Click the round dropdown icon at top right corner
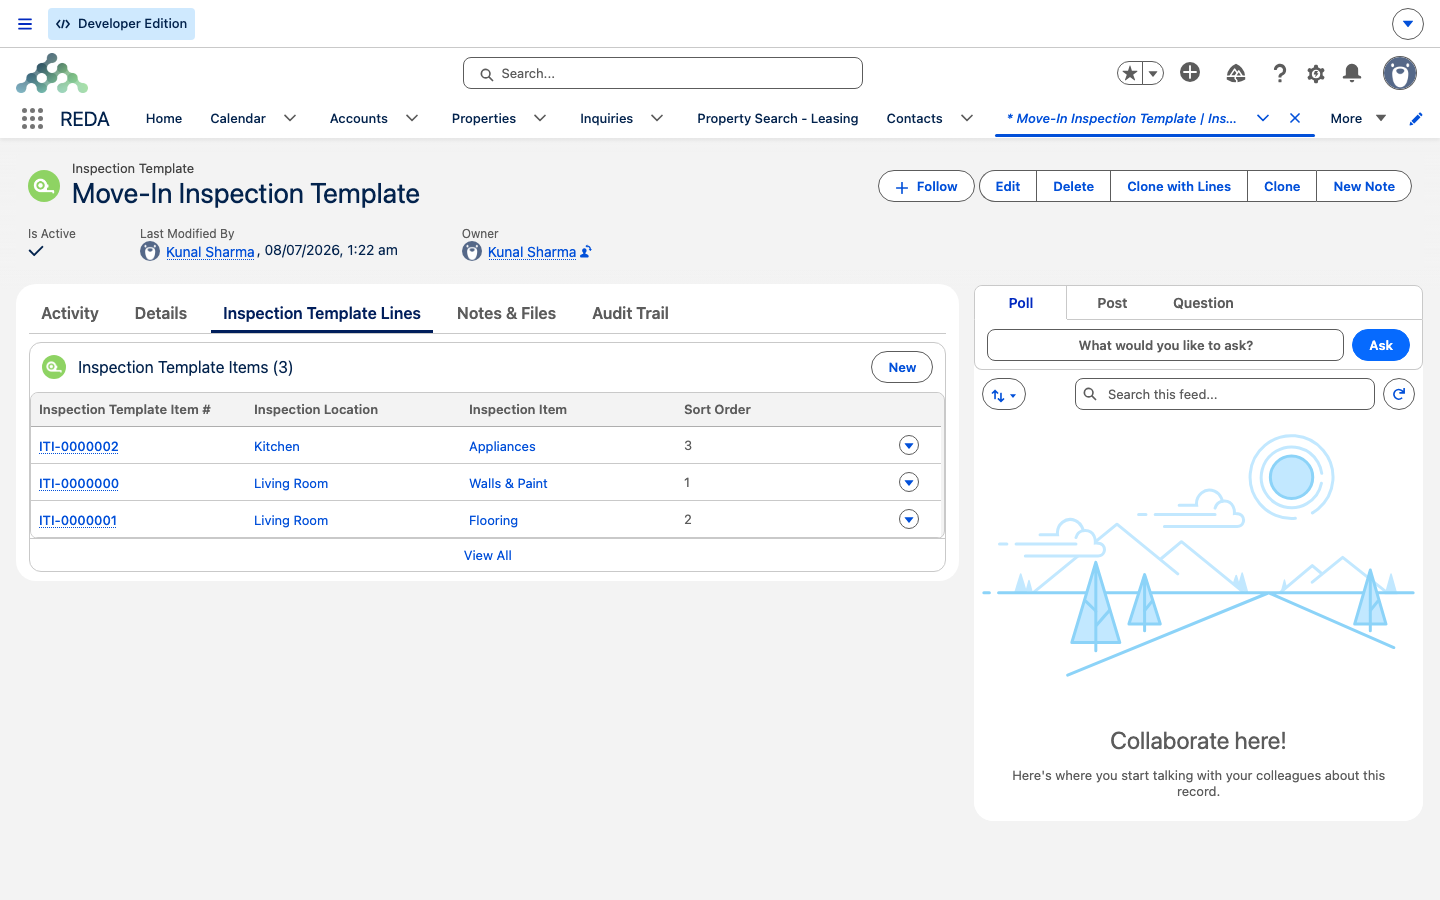The width and height of the screenshot is (1440, 900). pos(1408,24)
